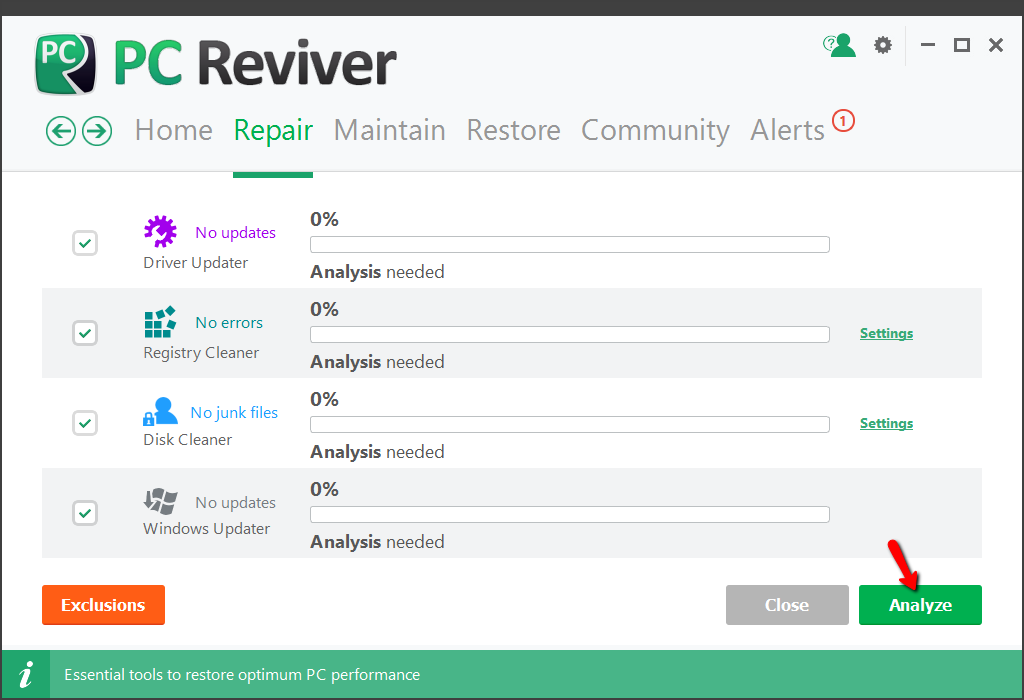Open the orange Exclusions button
1024x700 pixels.
(103, 605)
